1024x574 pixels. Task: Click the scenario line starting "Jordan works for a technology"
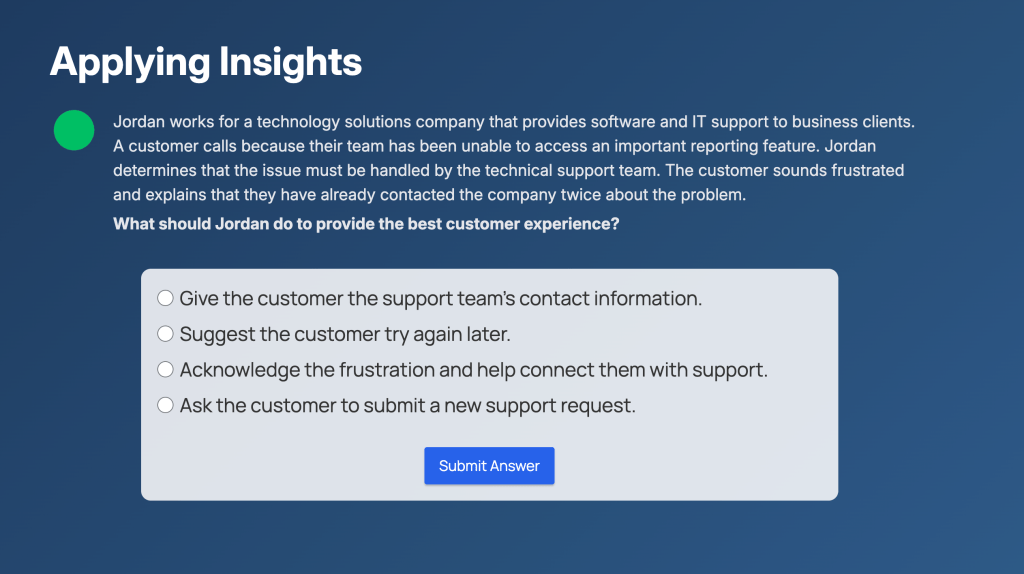point(514,122)
